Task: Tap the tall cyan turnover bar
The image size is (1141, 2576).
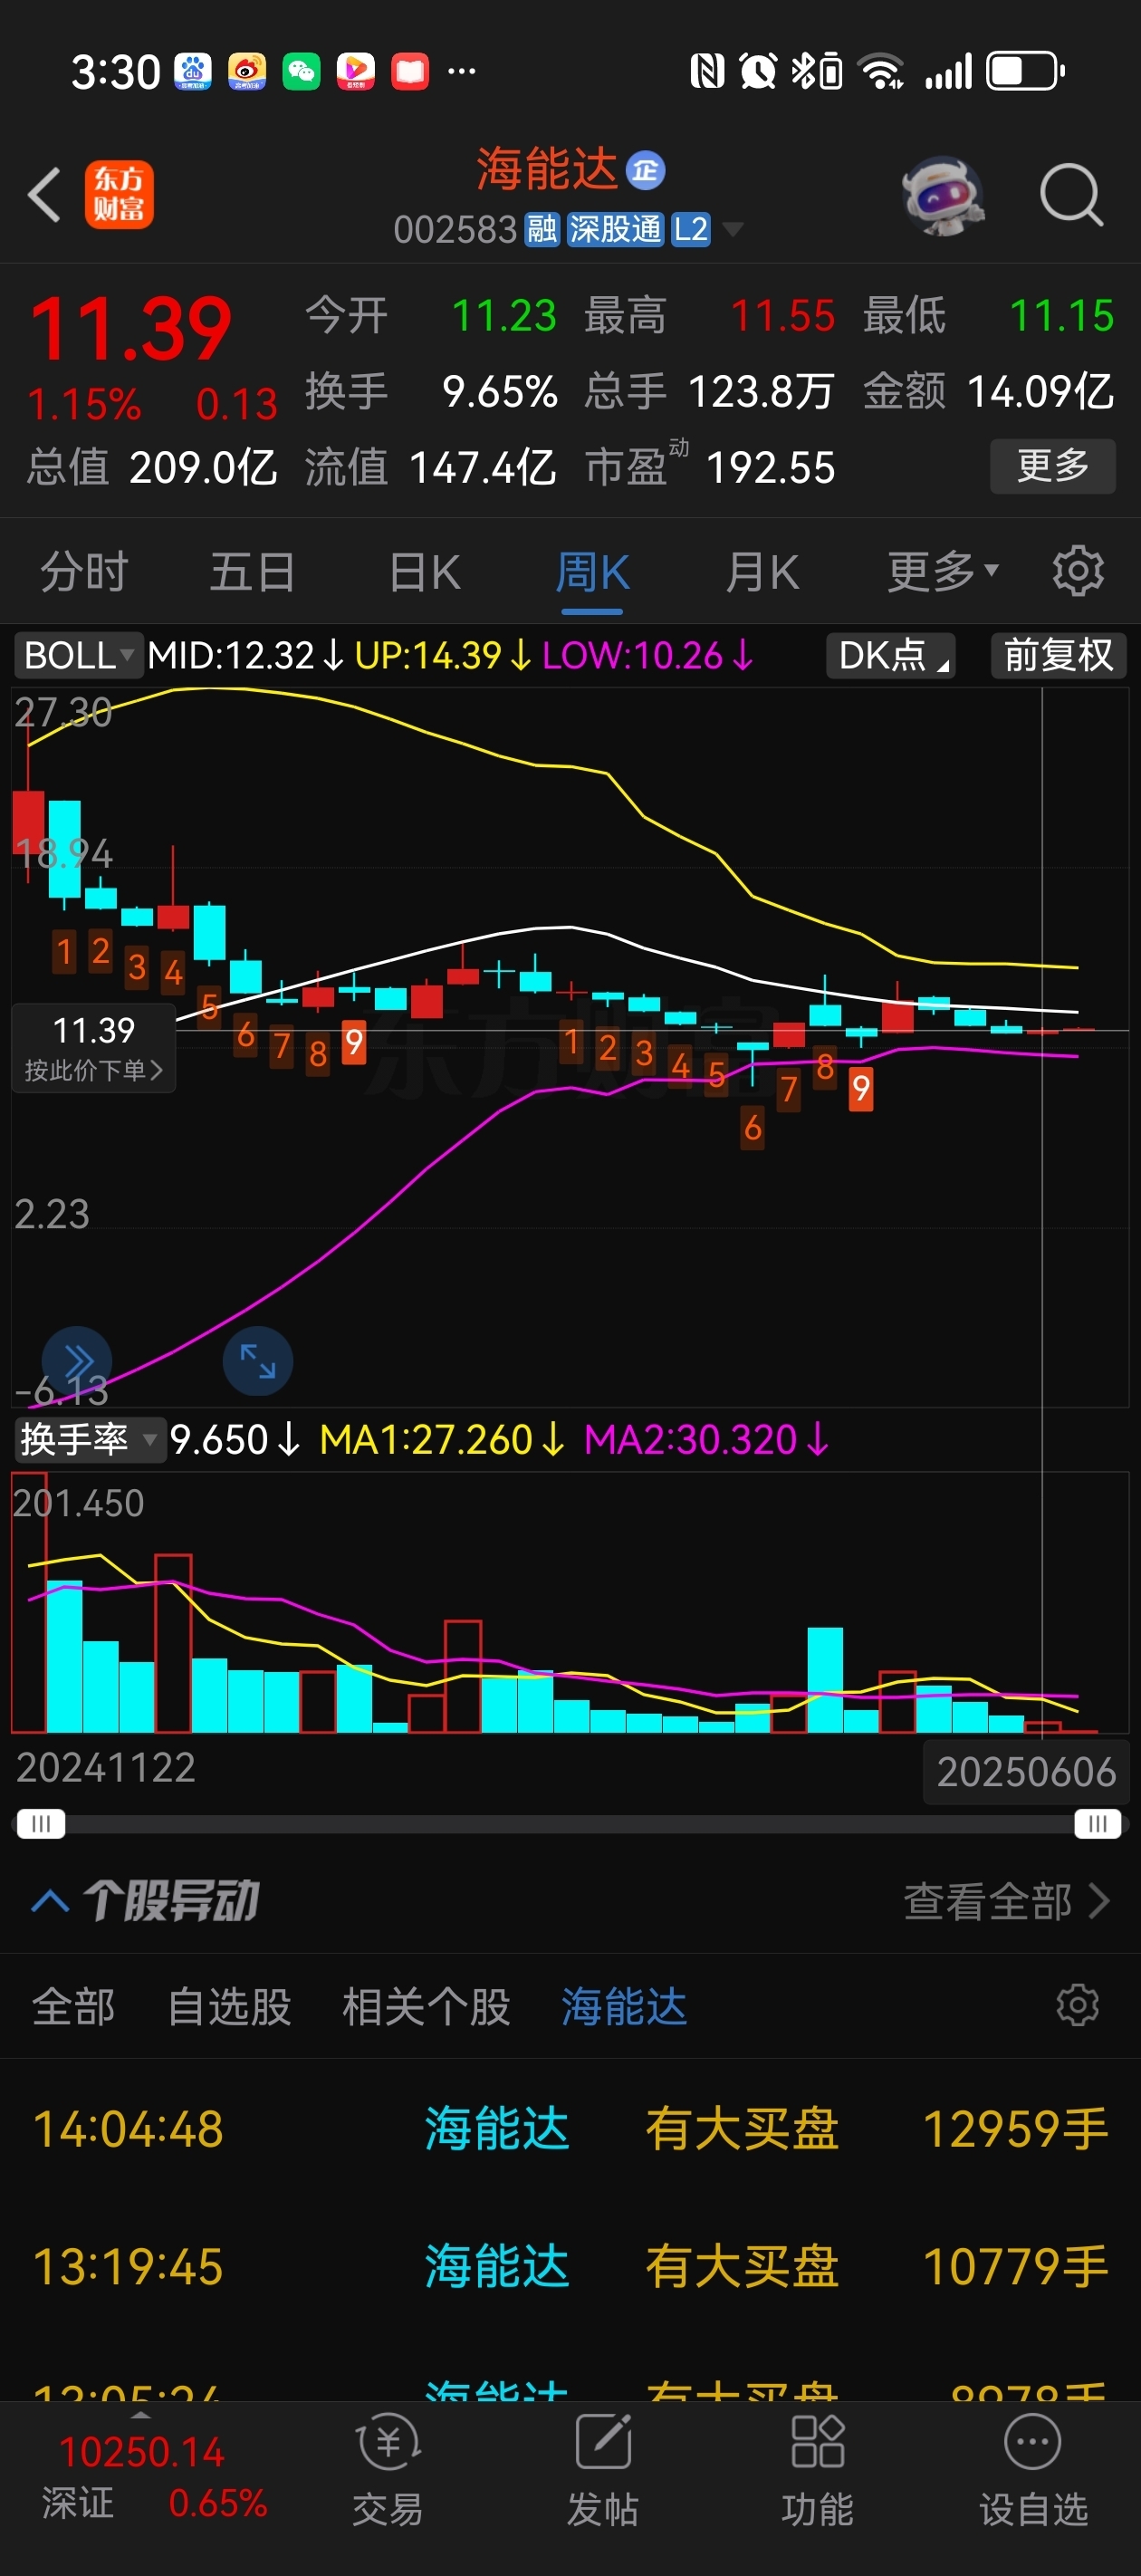Action: click(x=825, y=1680)
